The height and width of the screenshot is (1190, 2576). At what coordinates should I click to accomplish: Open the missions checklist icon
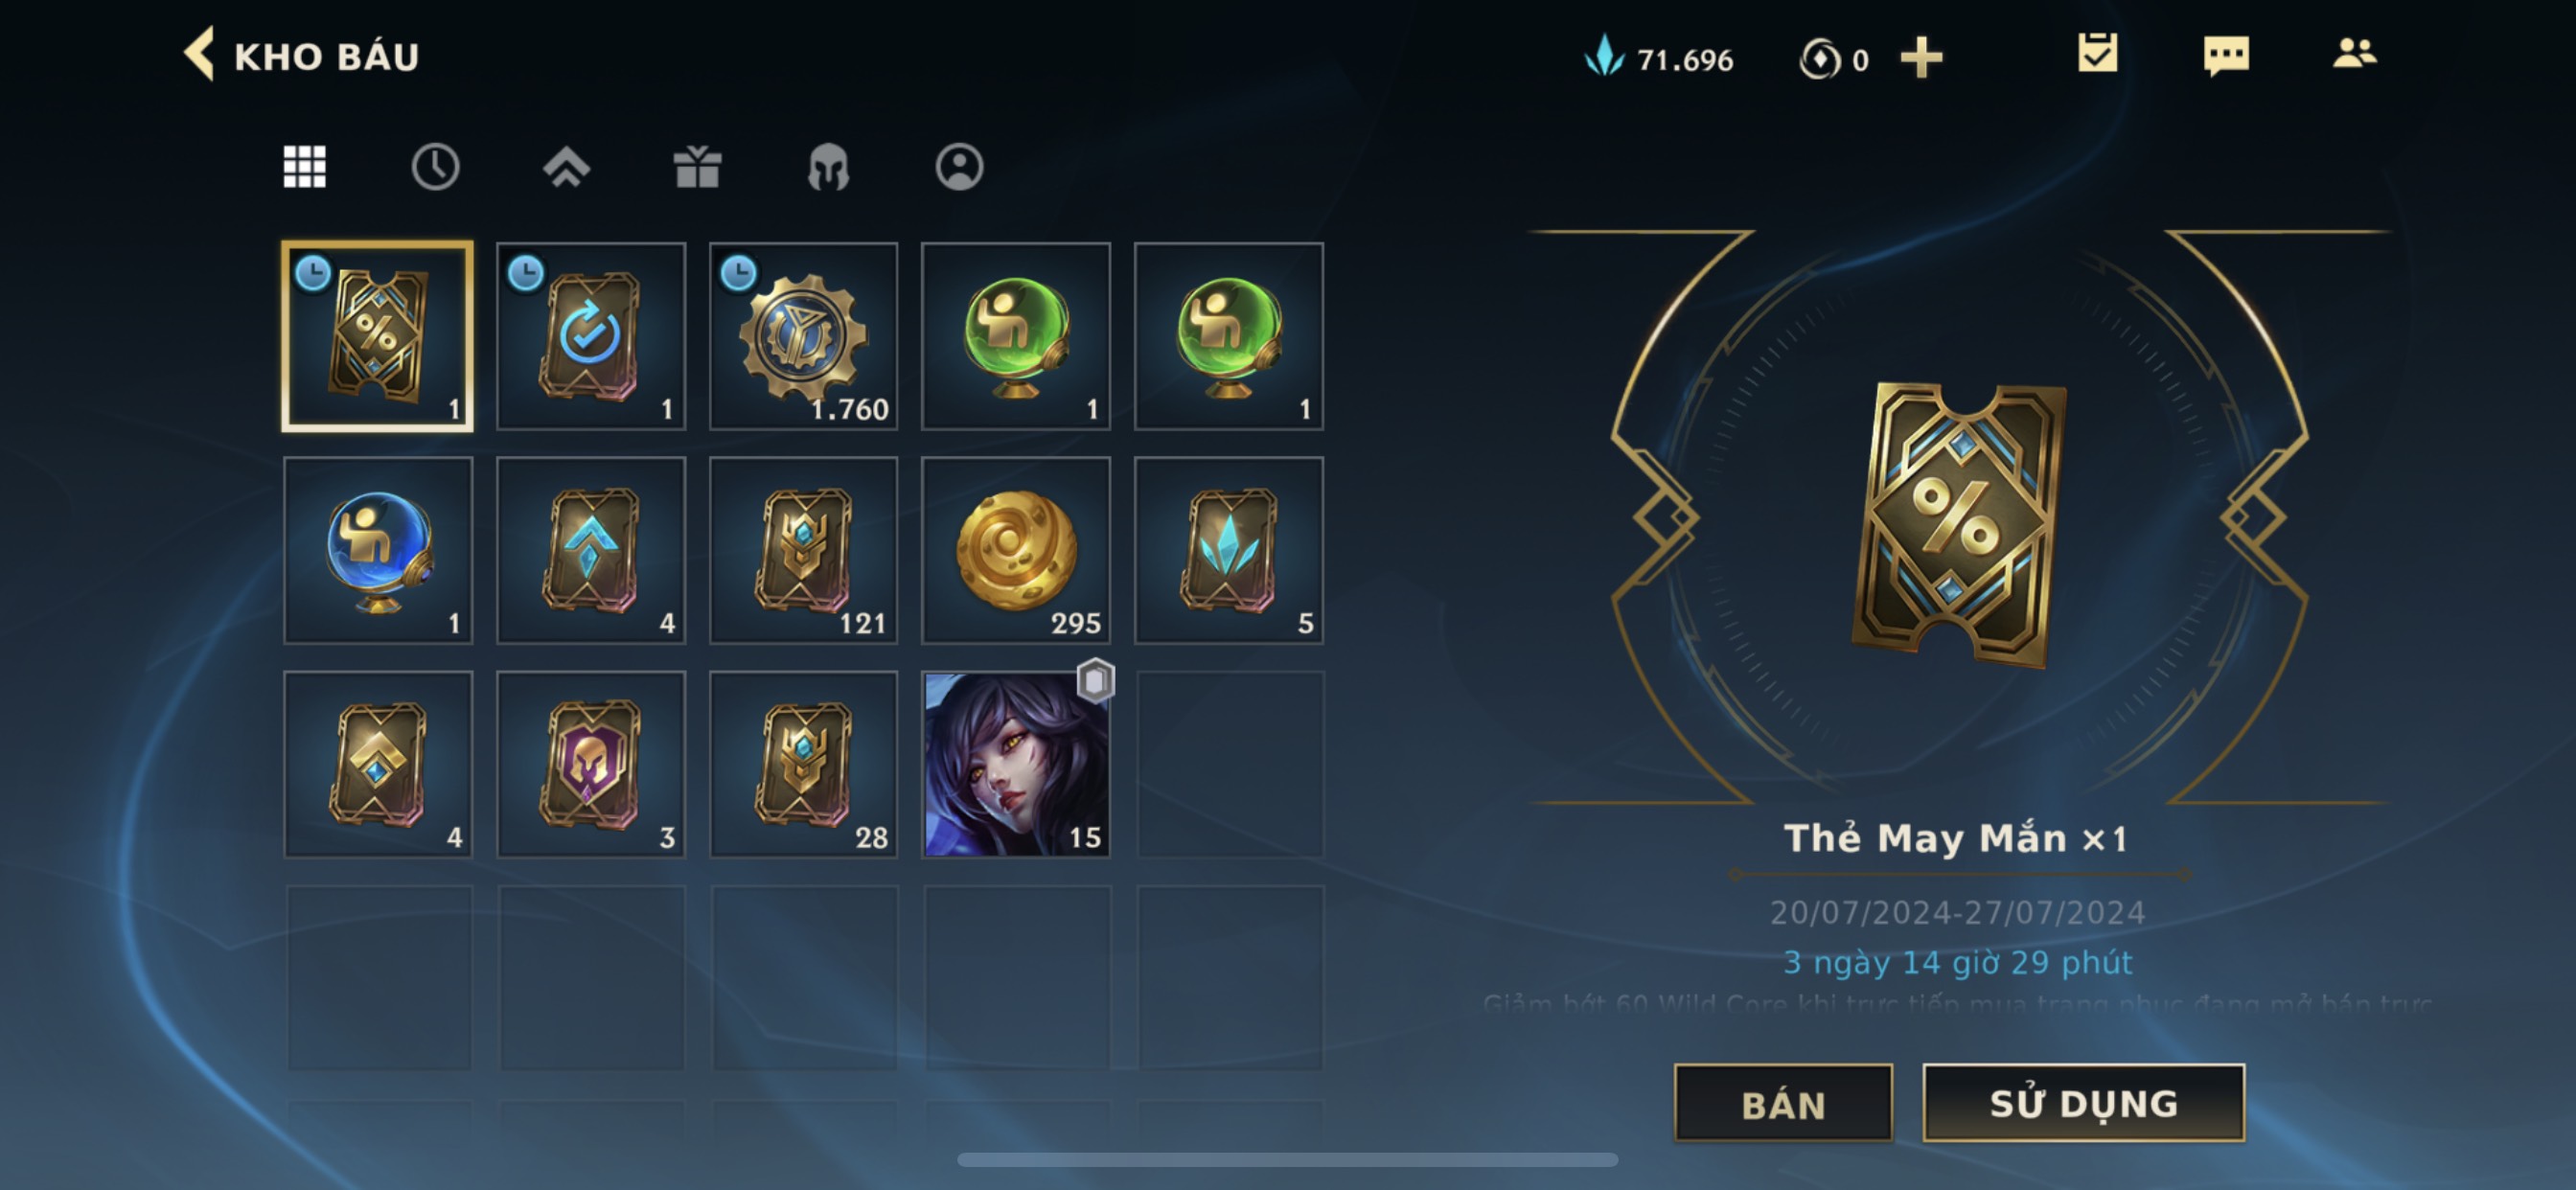(2096, 54)
